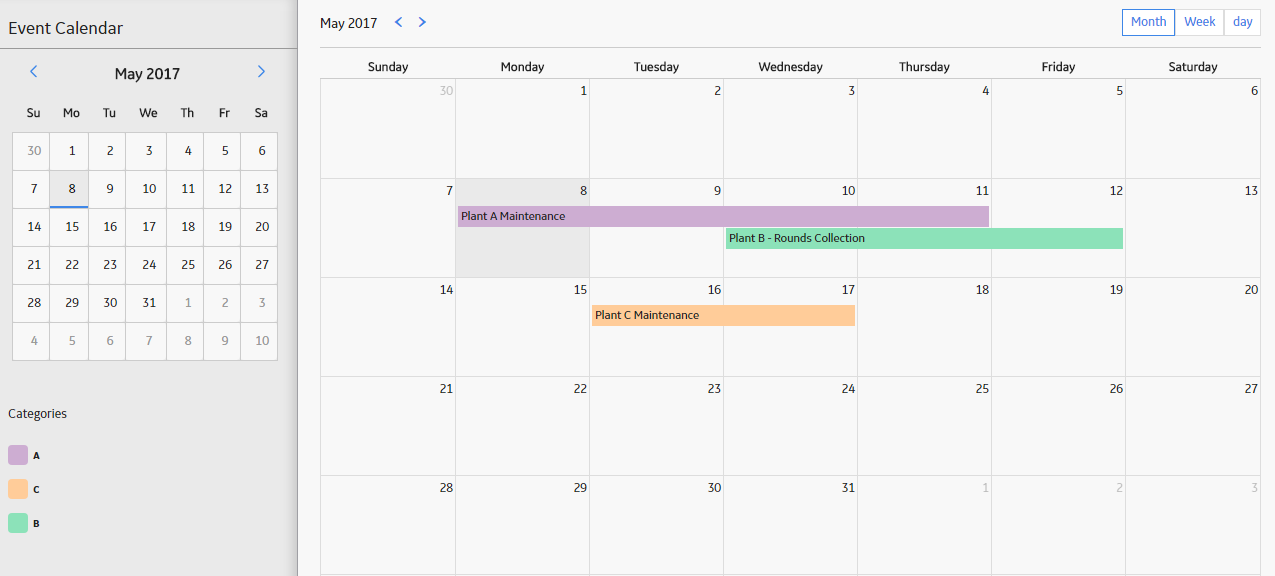Click day 3 in main calendar grid
Viewport: 1275px width, 576px height.
pos(790,129)
